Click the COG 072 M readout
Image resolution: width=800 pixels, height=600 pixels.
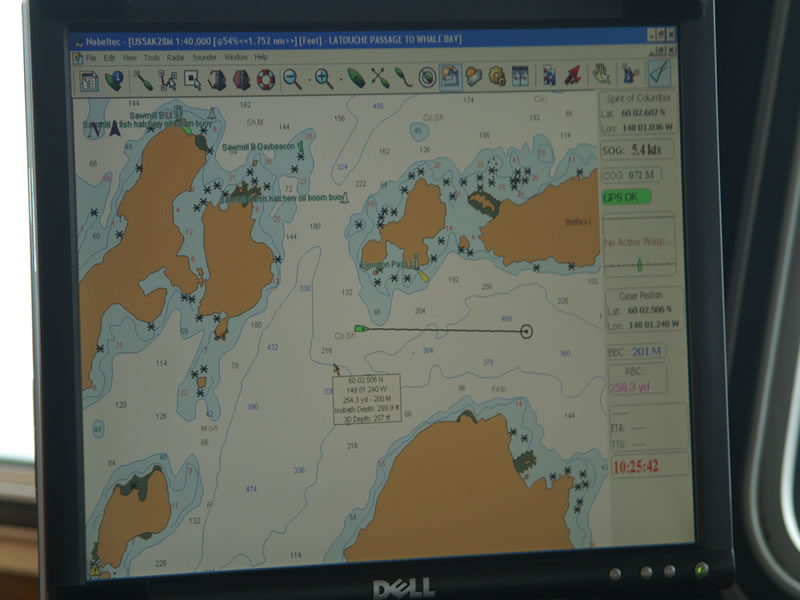click(631, 175)
